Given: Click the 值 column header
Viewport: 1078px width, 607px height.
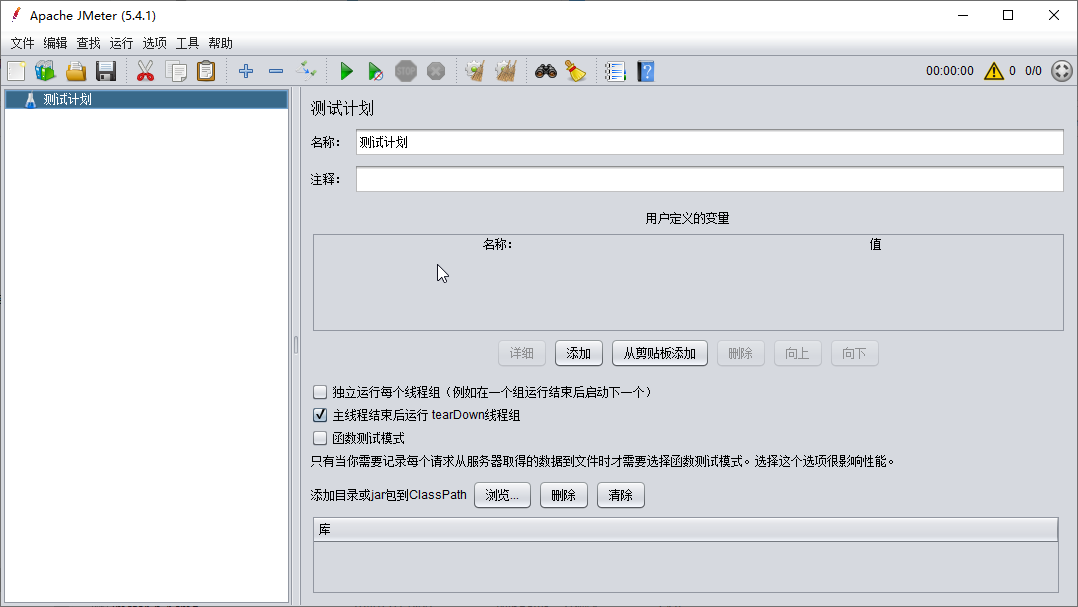Looking at the screenshot, I should point(875,245).
